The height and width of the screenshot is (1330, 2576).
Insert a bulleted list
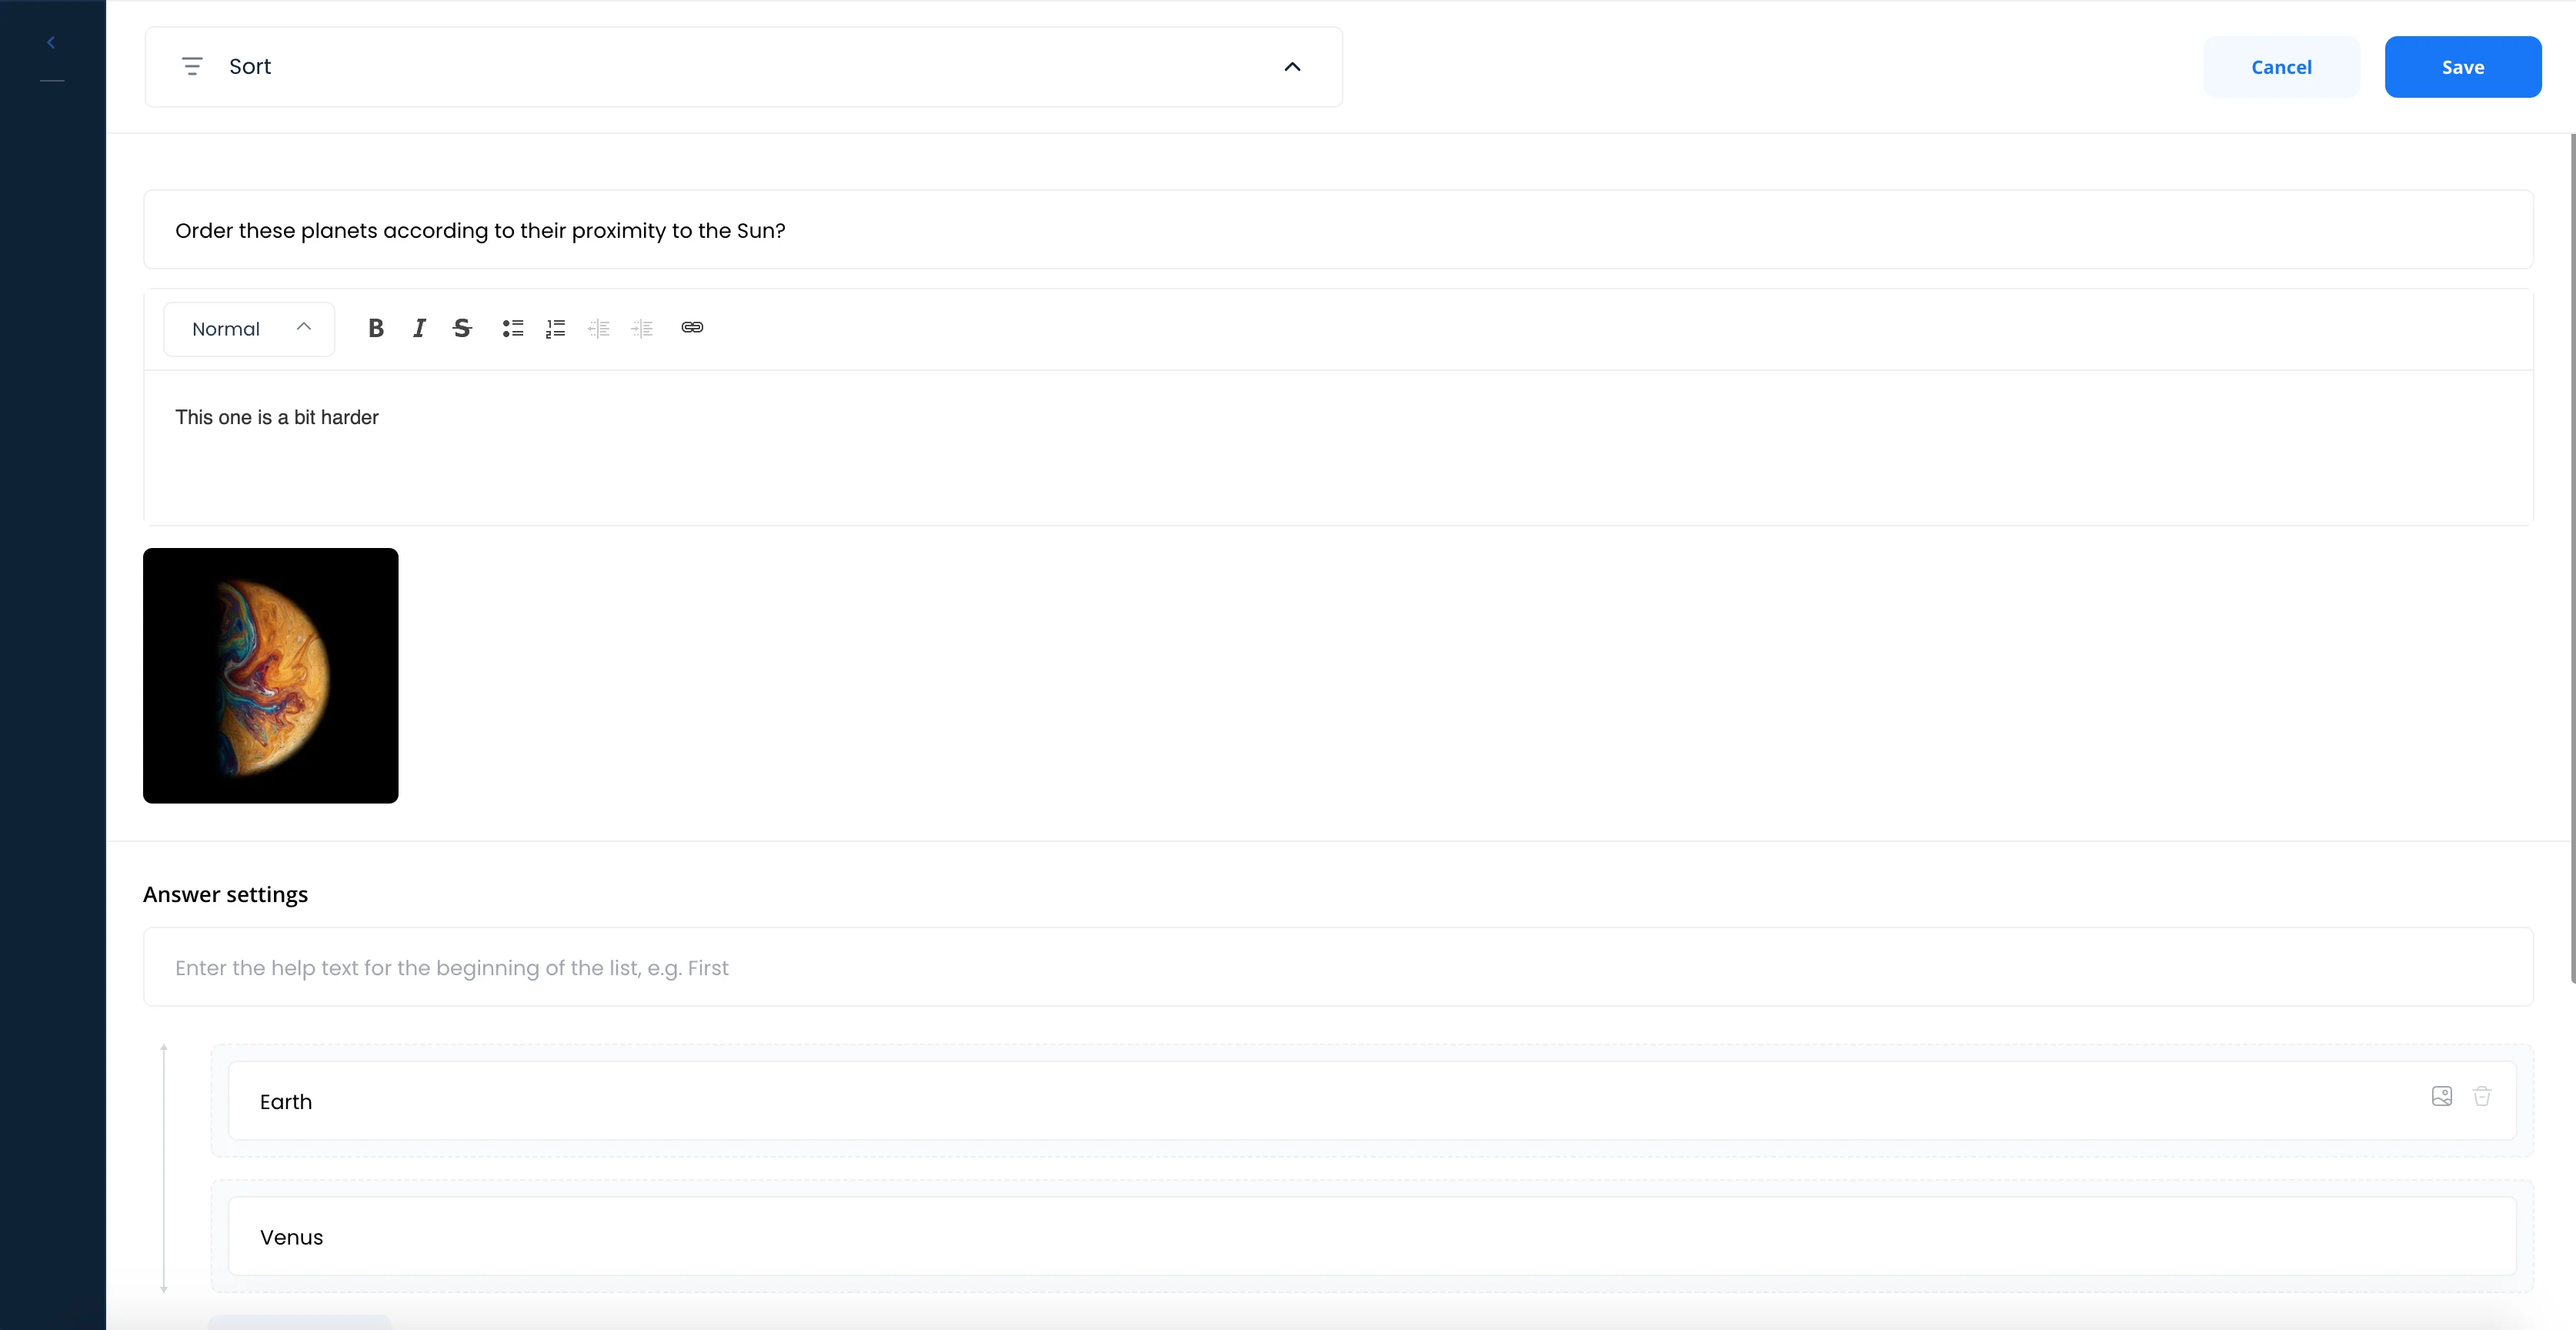pyautogui.click(x=513, y=328)
